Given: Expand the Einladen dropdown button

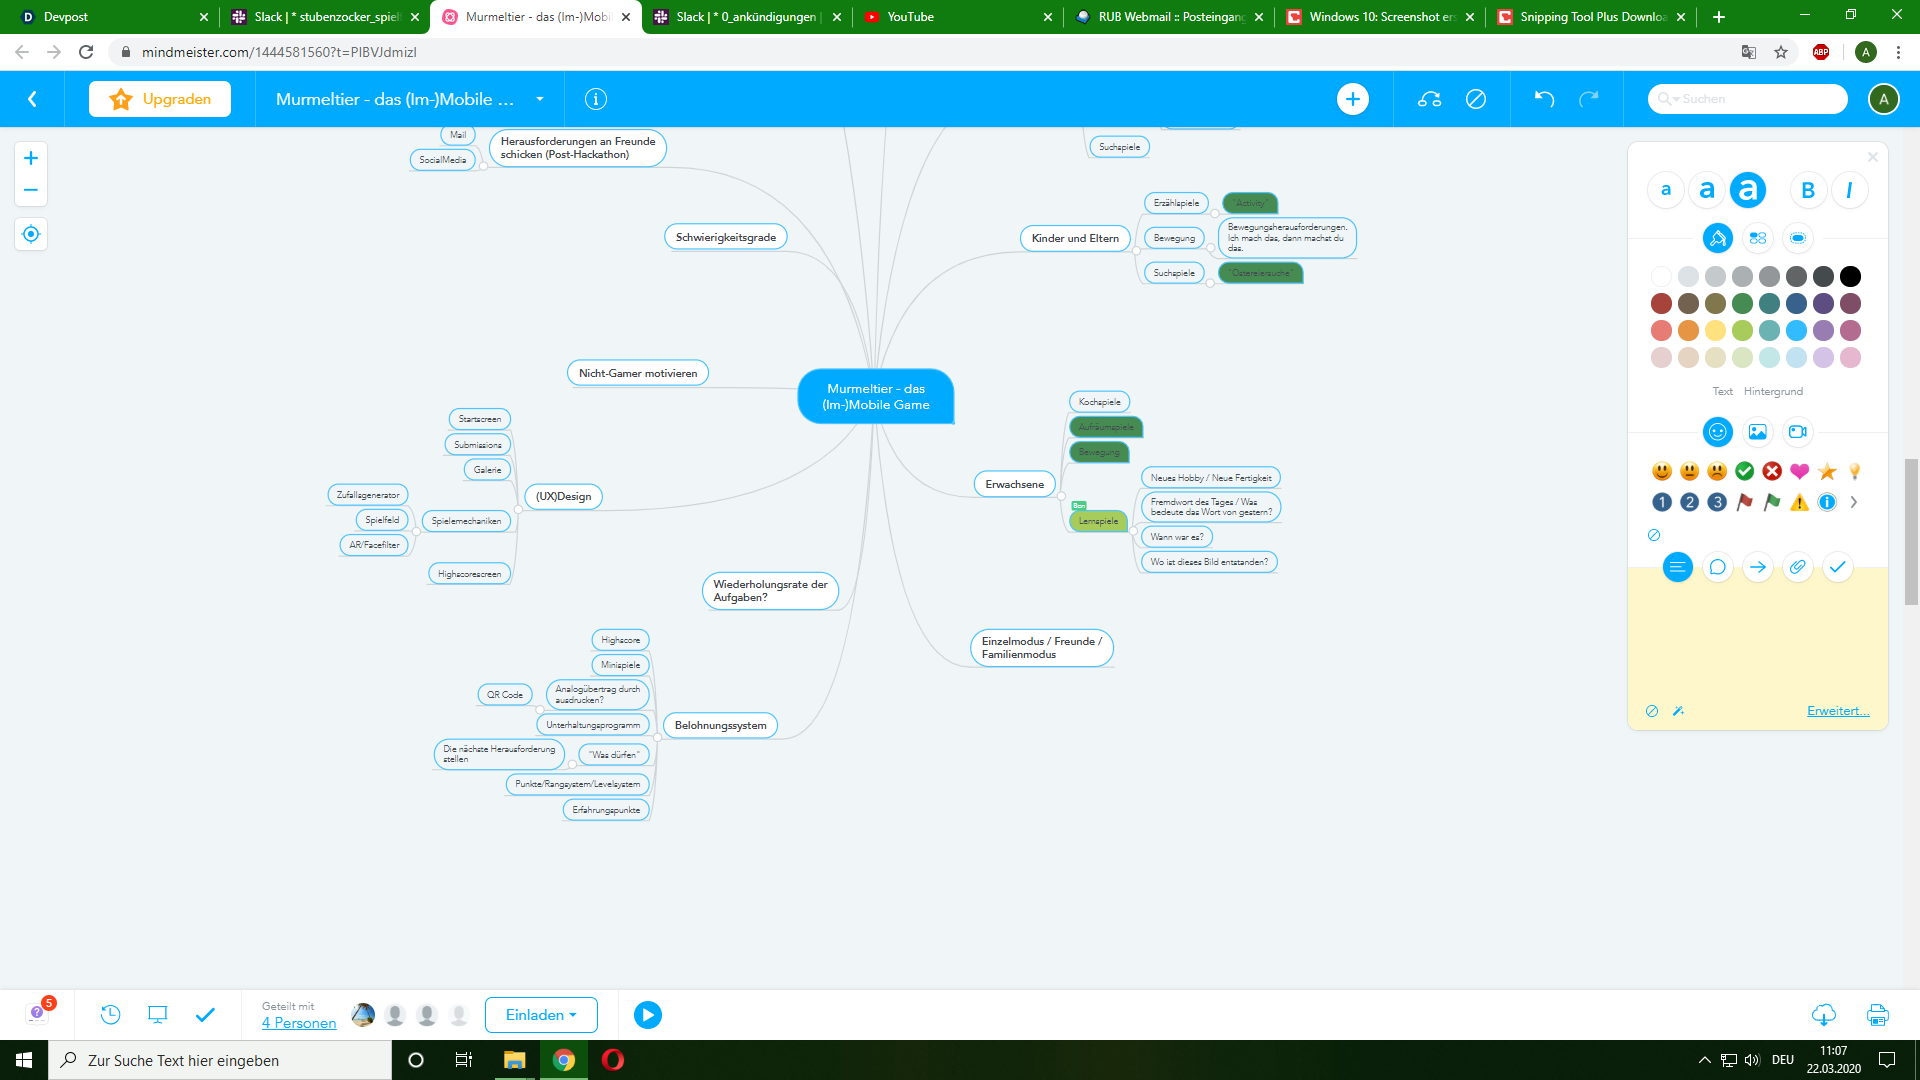Looking at the screenshot, I should pyautogui.click(x=541, y=1015).
